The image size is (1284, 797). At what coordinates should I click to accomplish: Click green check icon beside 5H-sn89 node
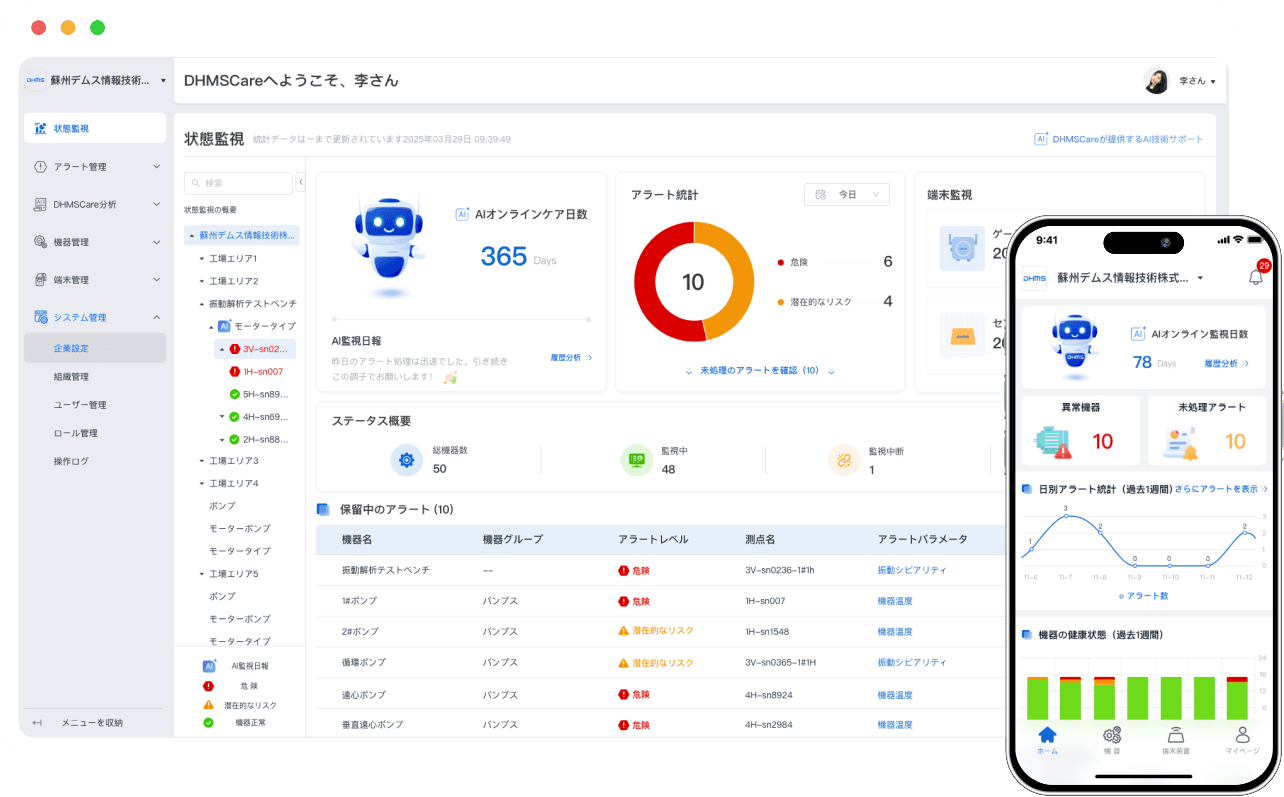[x=235, y=394]
